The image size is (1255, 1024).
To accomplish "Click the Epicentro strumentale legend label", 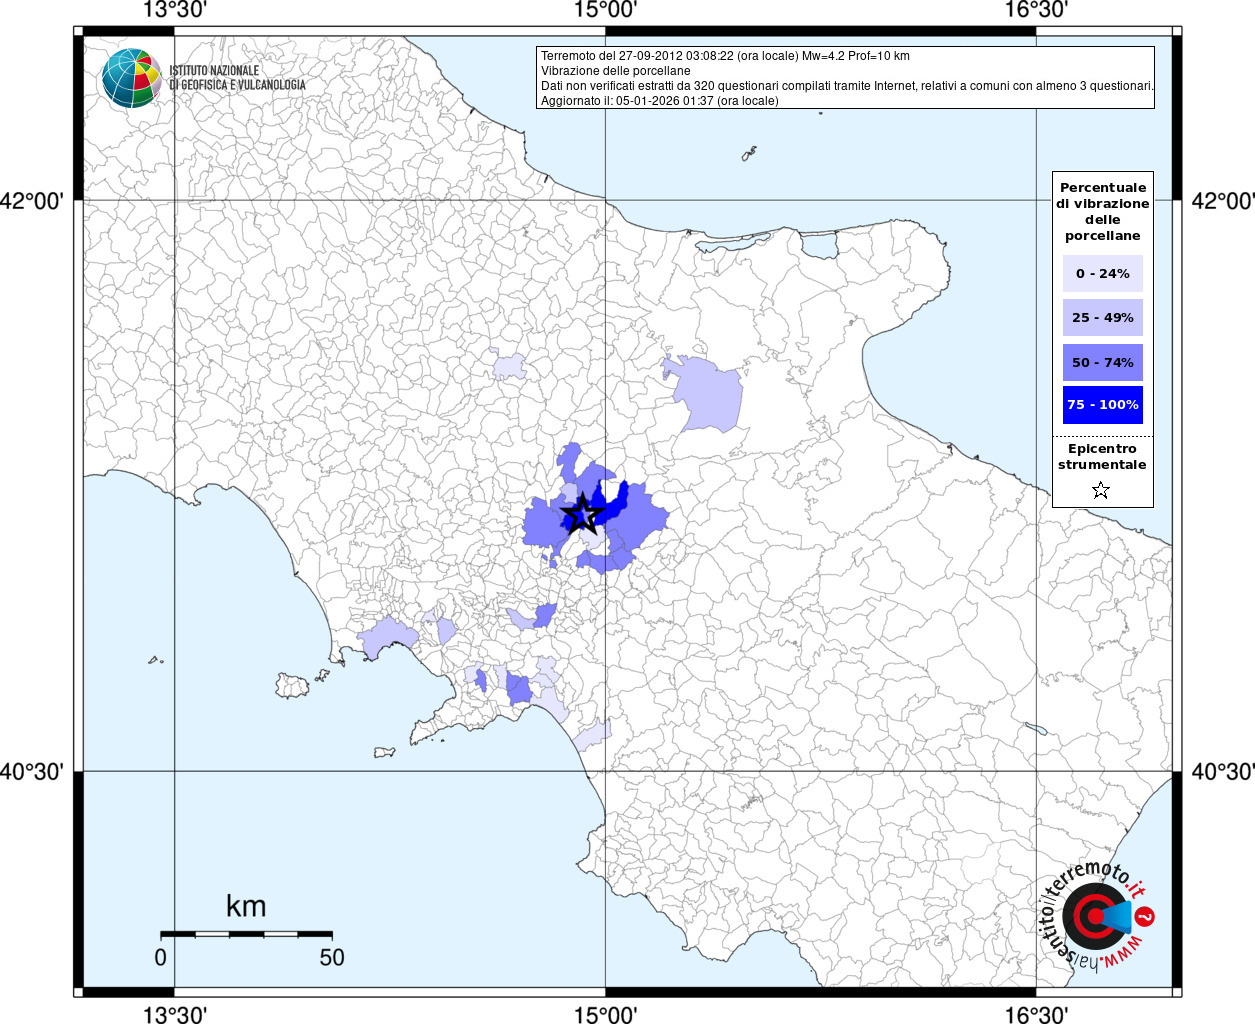I will tap(1102, 457).
